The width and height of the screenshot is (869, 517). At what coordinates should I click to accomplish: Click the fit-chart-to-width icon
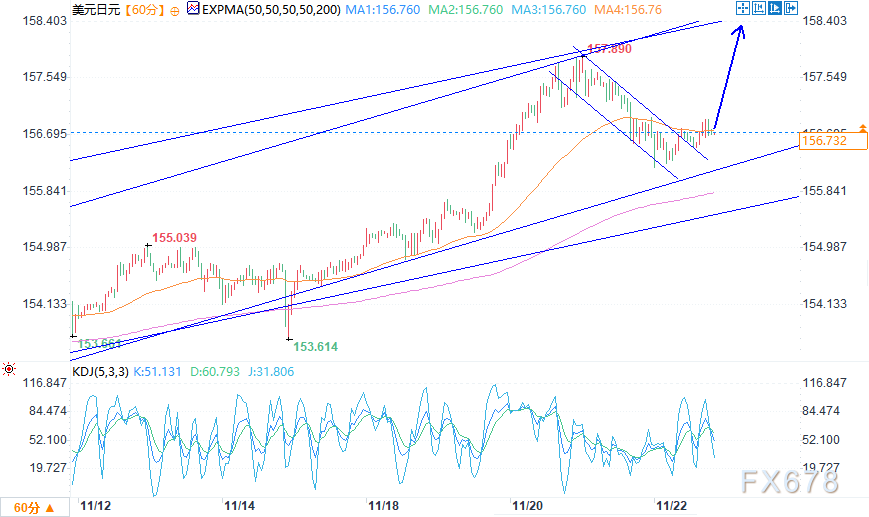(x=760, y=9)
